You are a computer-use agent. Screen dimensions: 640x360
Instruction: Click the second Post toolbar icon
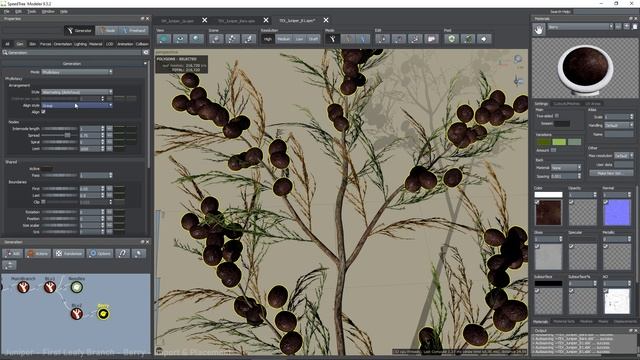tap(468, 39)
